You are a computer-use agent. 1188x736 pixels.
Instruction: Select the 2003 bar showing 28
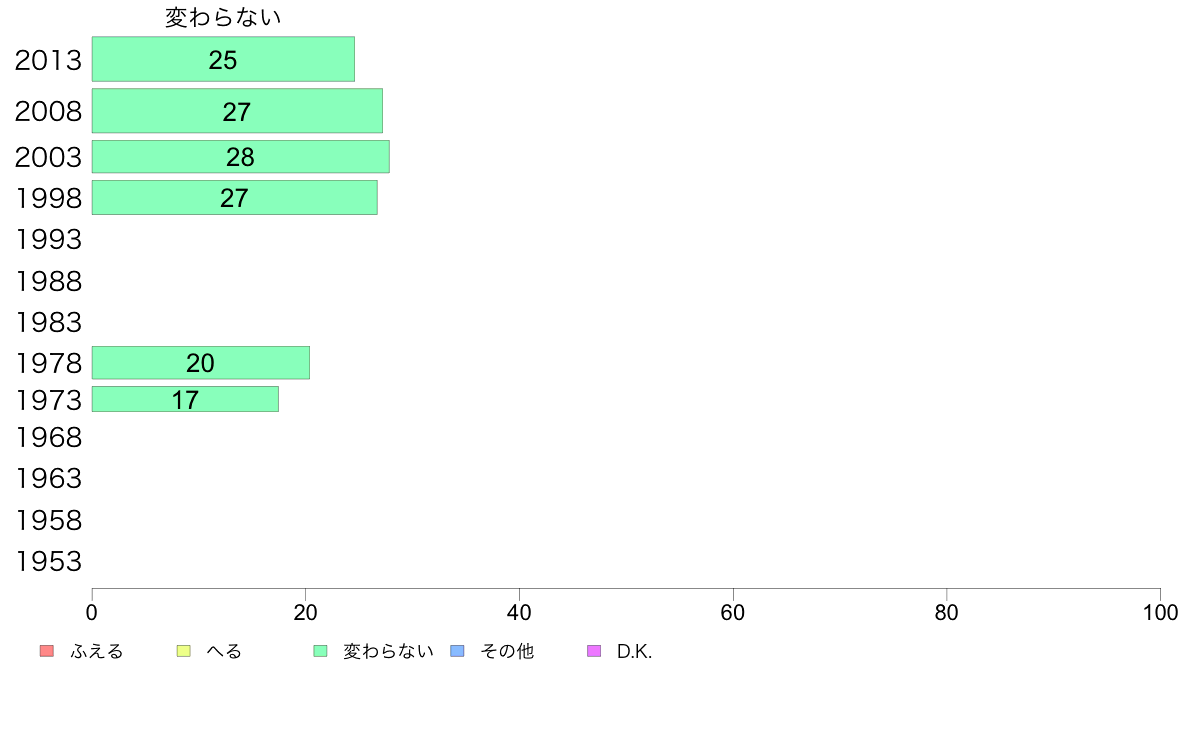pyautogui.click(x=241, y=157)
